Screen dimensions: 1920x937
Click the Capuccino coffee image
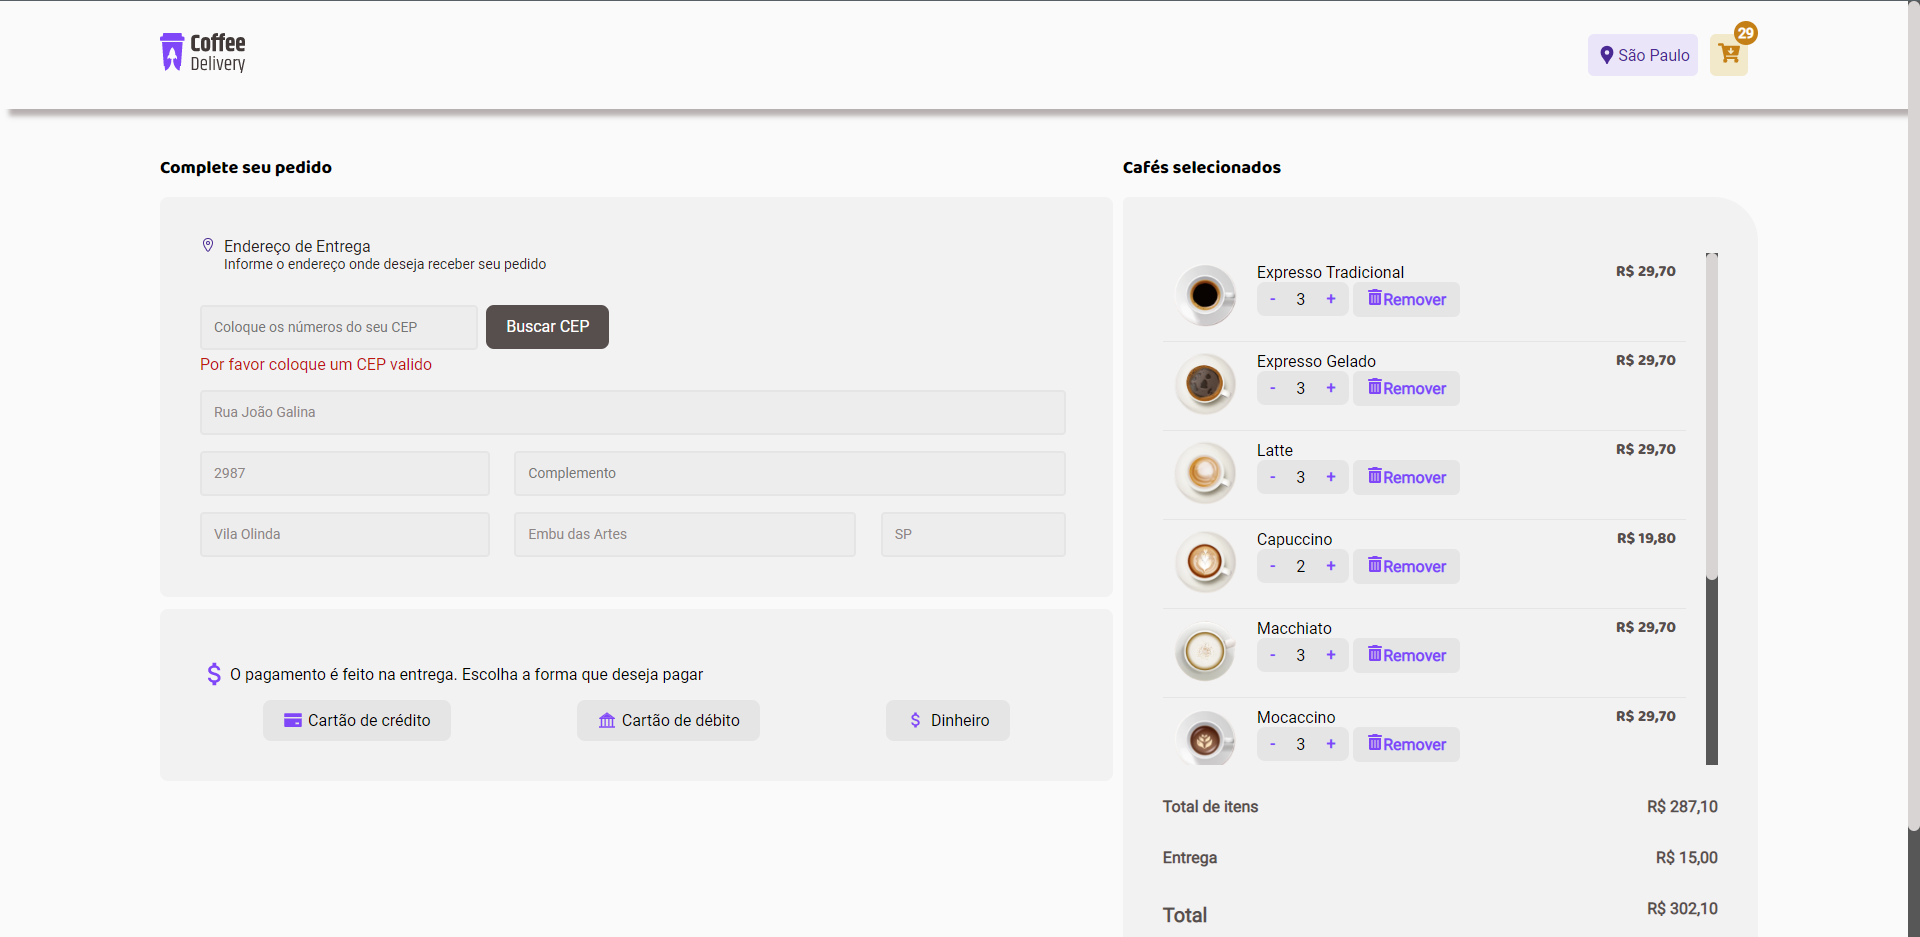(1205, 562)
